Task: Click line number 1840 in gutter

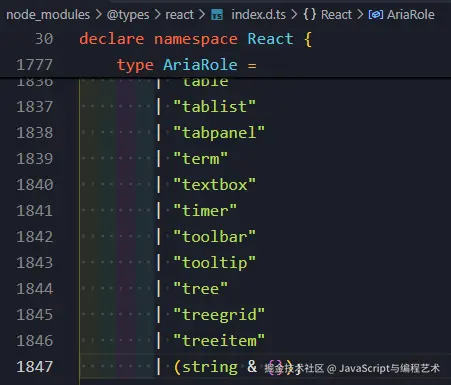Action: [35, 185]
